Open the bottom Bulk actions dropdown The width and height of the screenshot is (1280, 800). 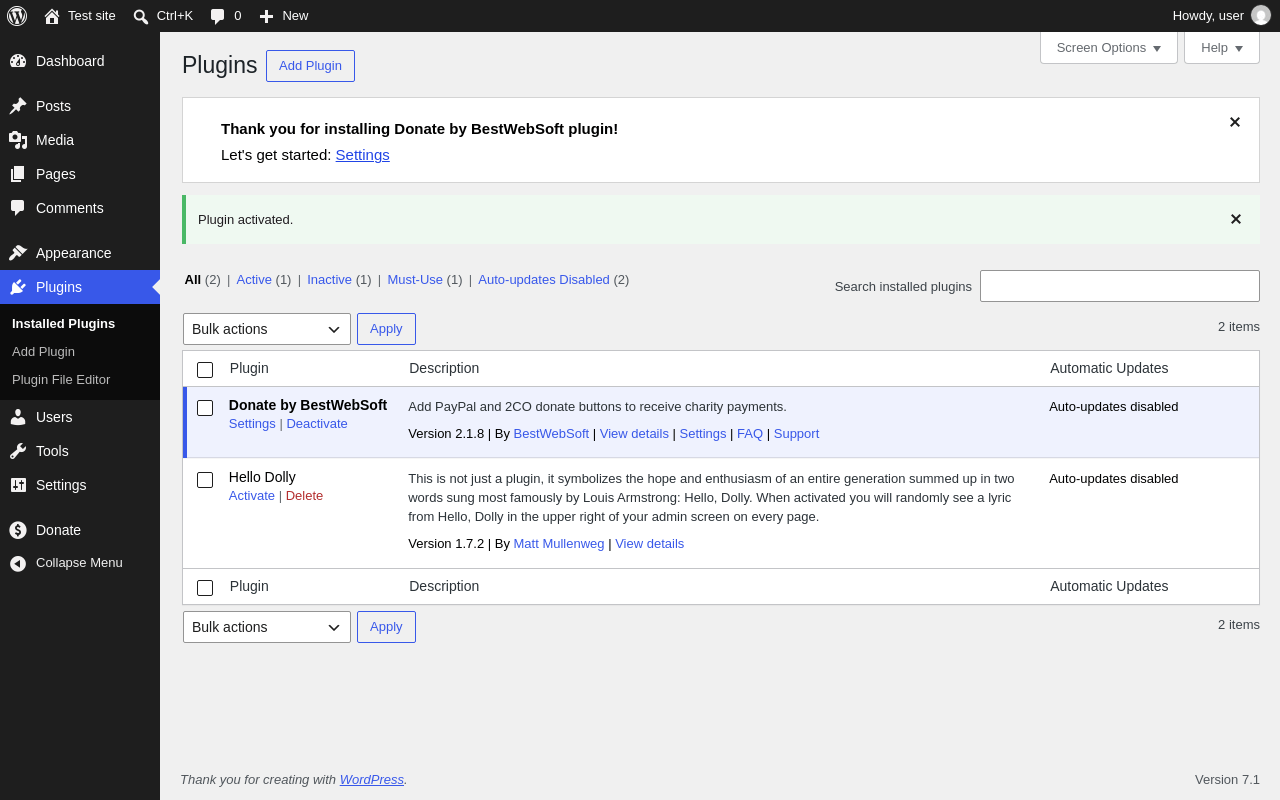click(x=267, y=627)
